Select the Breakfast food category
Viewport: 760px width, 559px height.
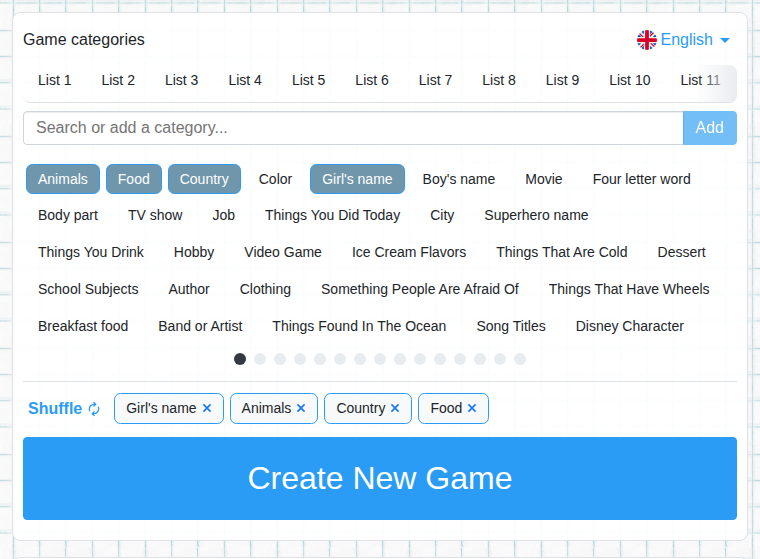coord(83,326)
